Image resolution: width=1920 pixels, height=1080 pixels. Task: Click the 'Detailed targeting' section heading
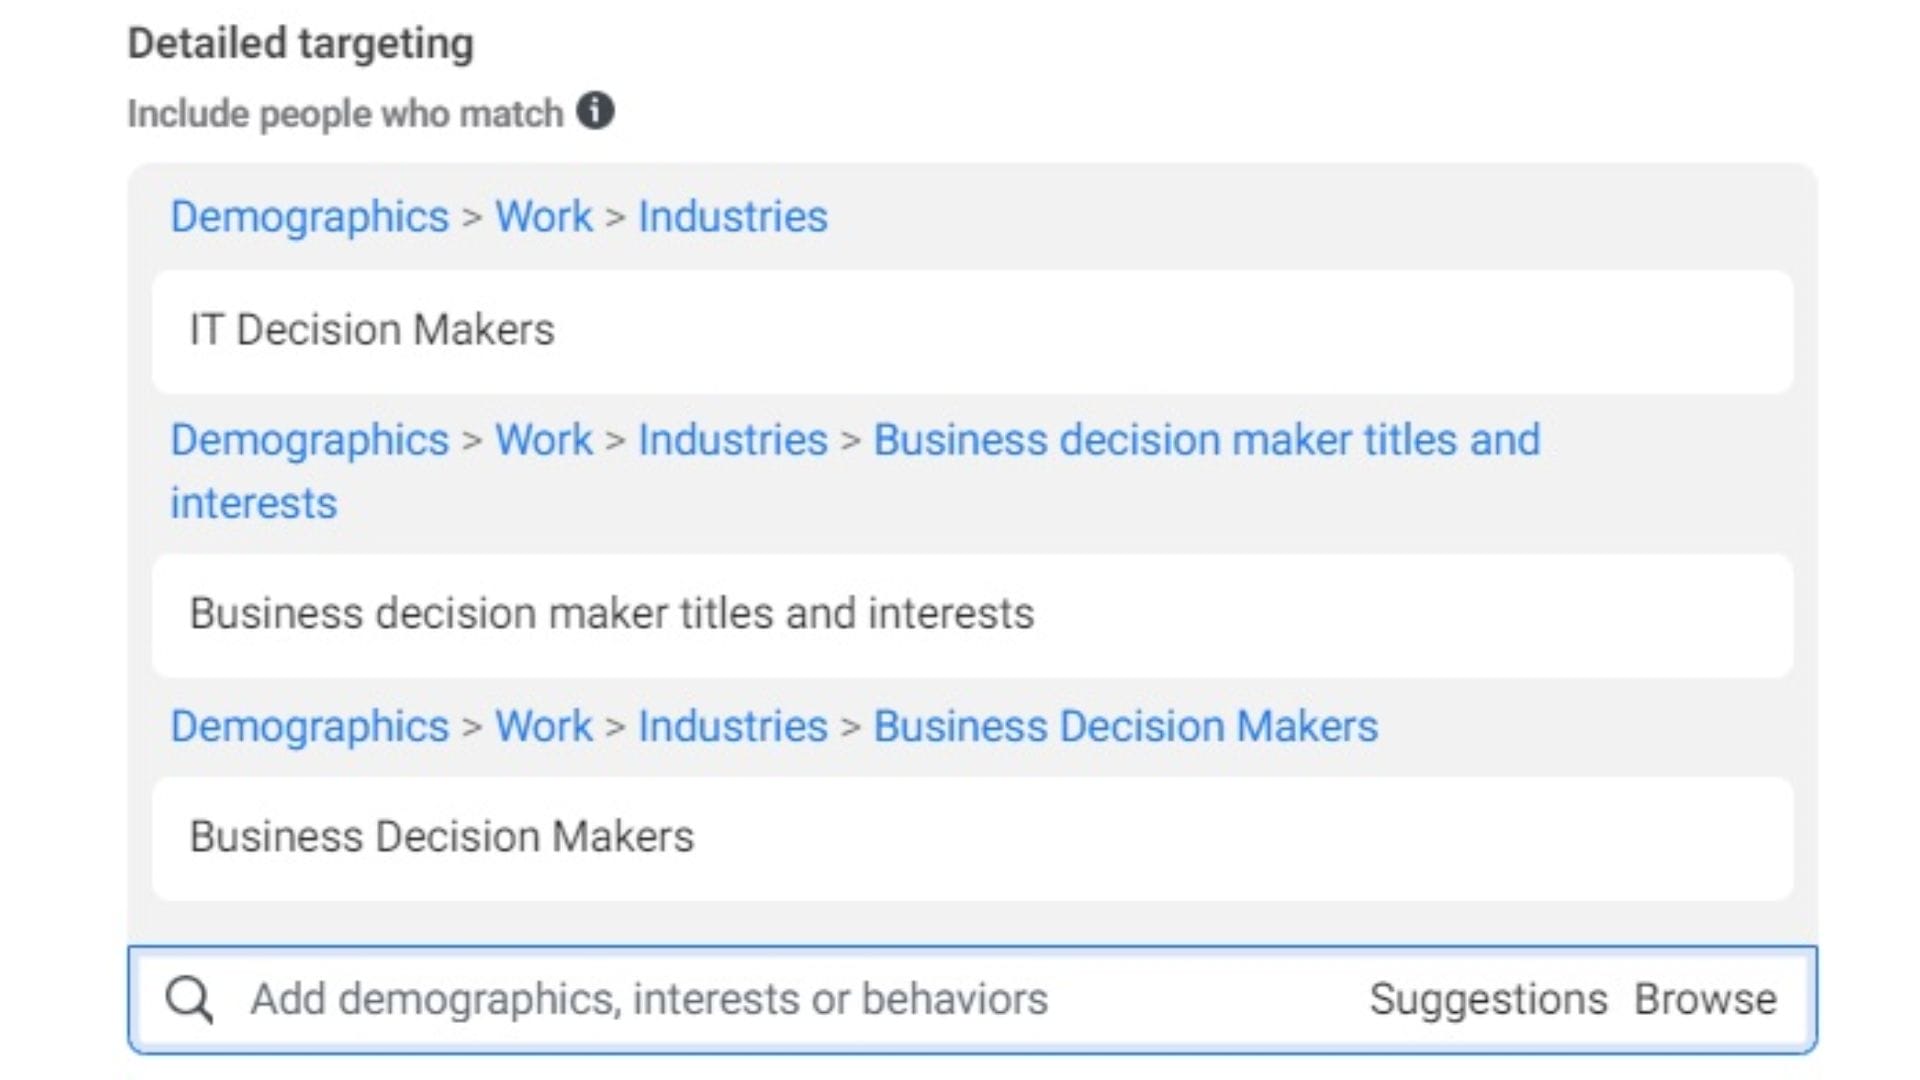pos(300,42)
